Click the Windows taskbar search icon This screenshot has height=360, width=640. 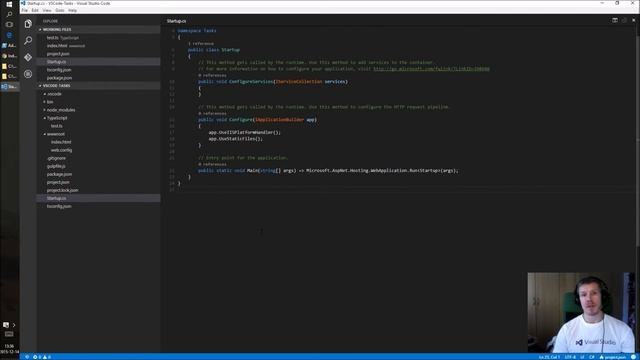pos(9,14)
